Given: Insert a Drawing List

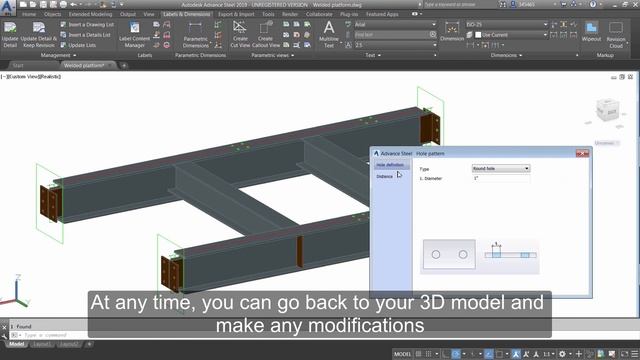Looking at the screenshot, I should 87,24.
